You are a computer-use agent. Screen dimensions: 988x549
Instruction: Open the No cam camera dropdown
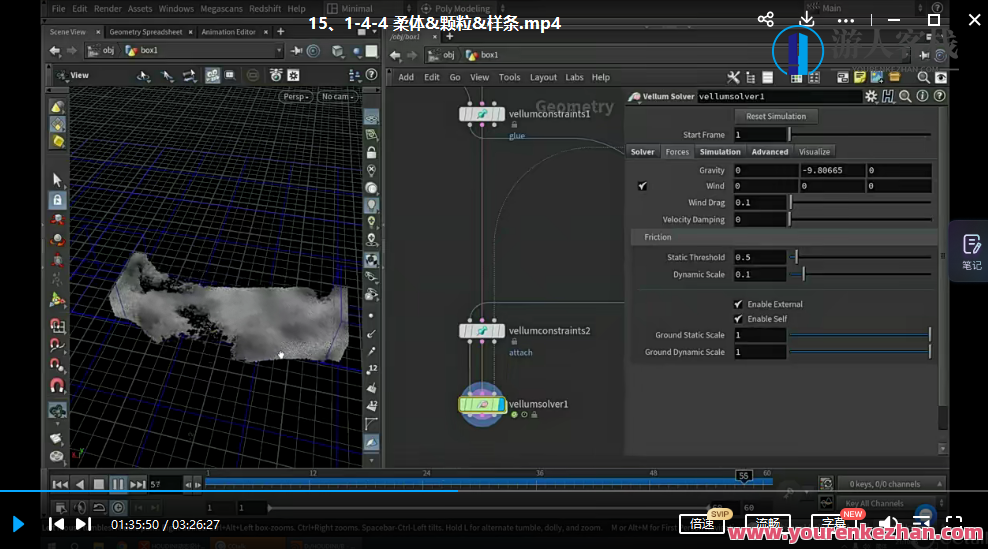(x=336, y=97)
